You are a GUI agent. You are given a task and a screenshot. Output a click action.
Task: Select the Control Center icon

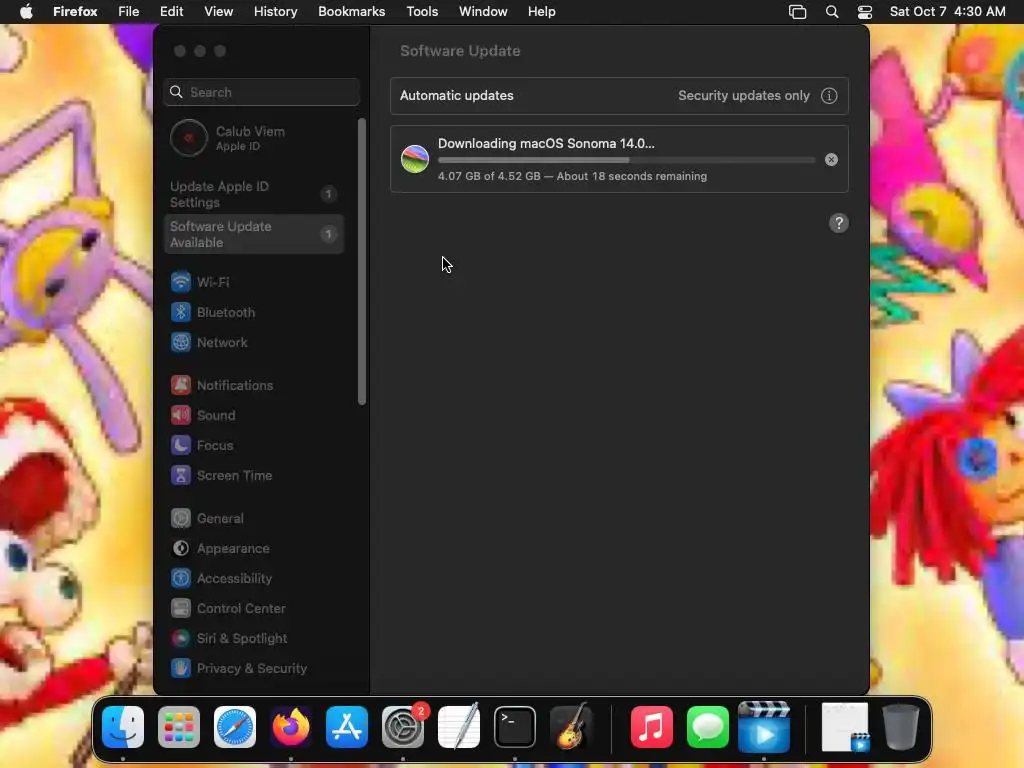181,609
